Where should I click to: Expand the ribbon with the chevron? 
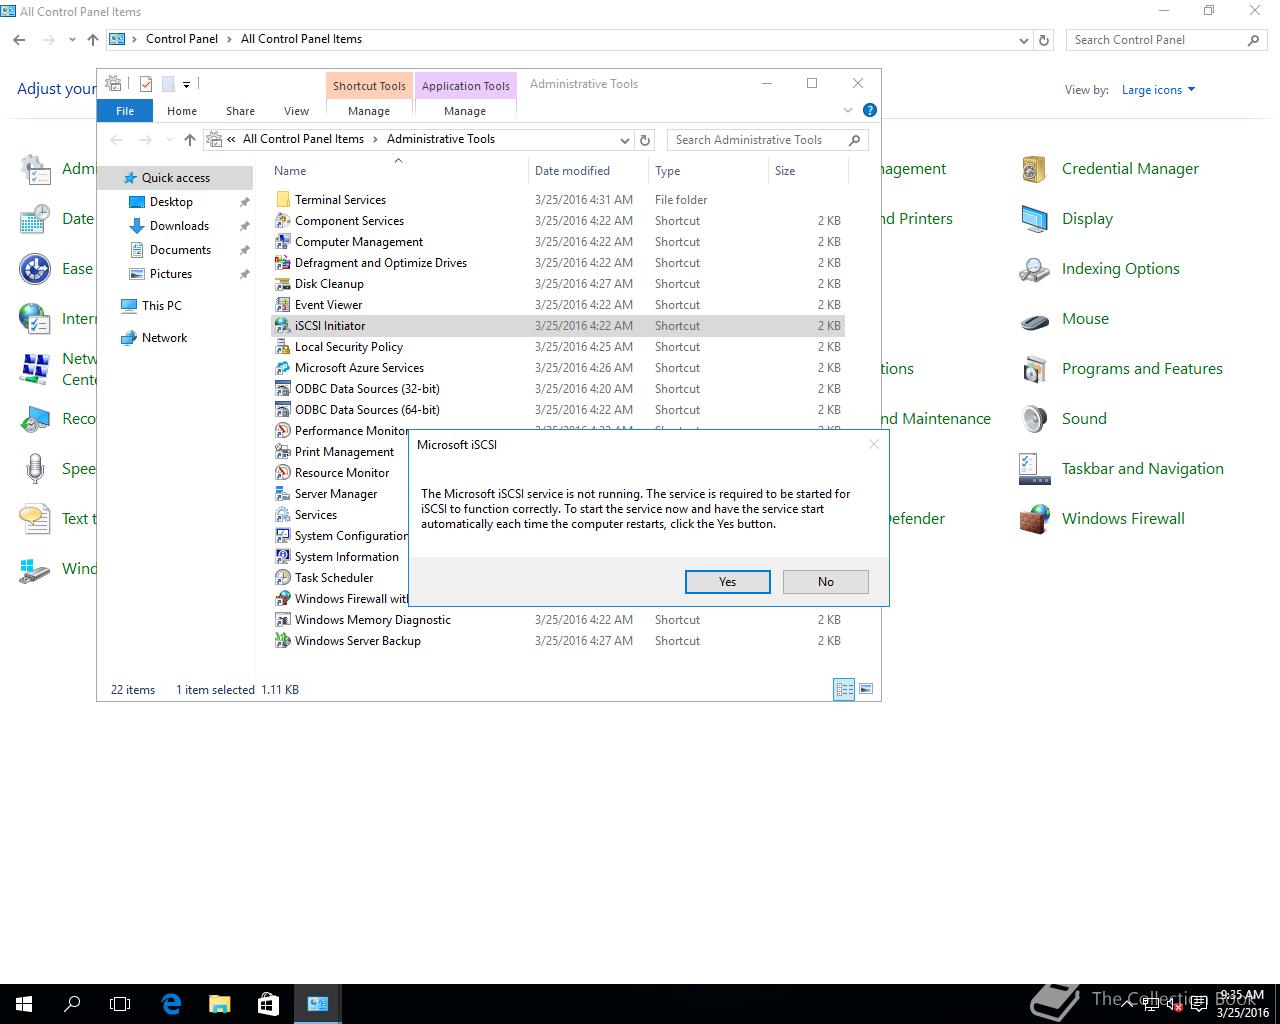tap(848, 110)
